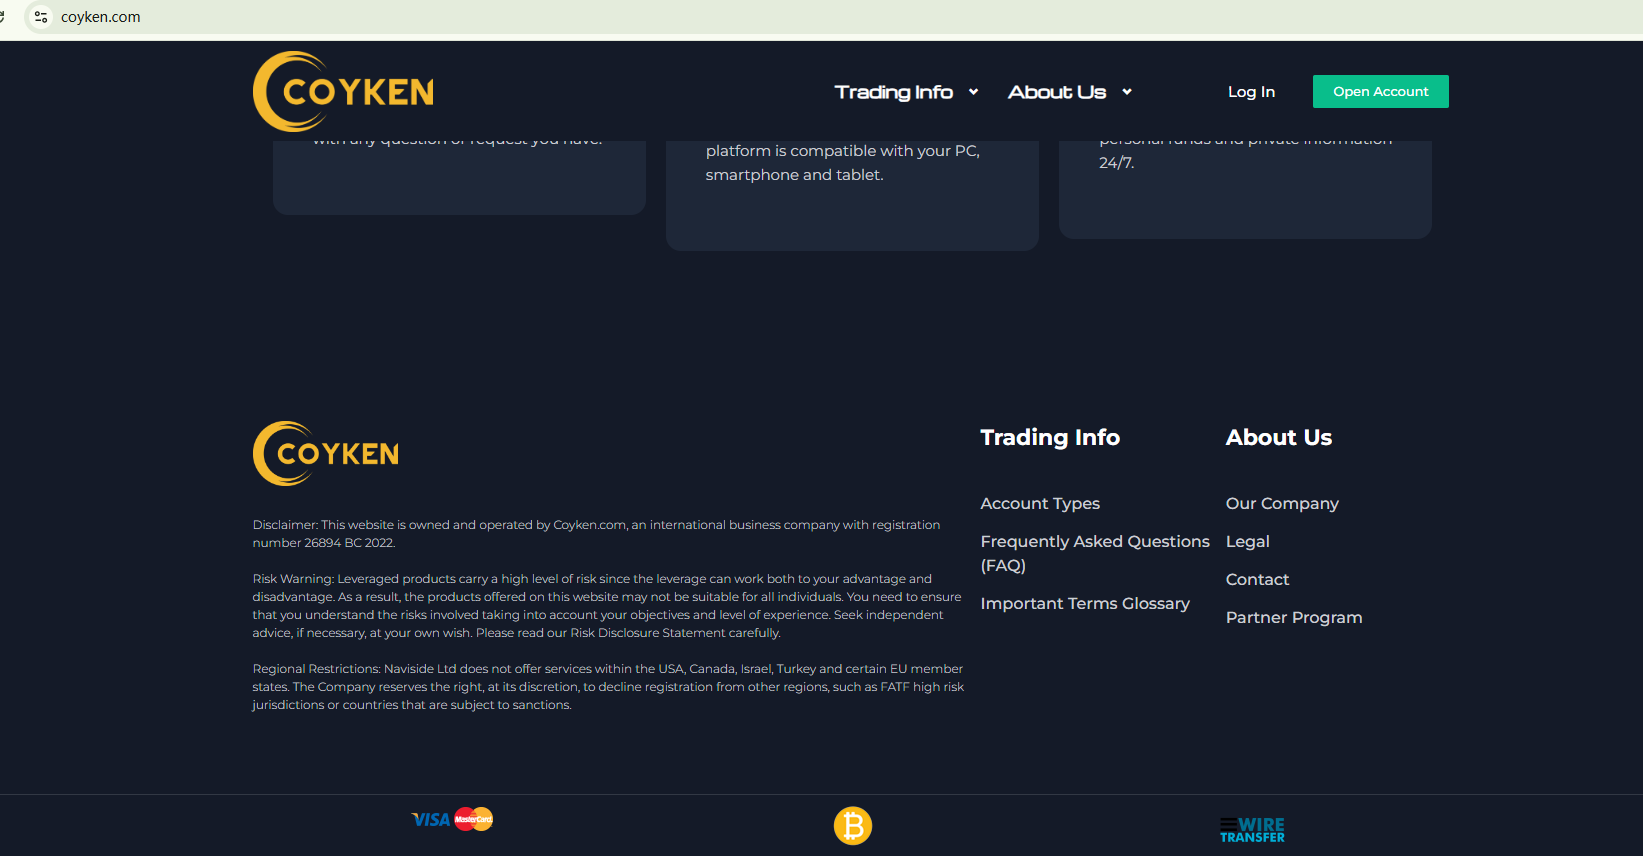Open the Important Terms Glossary link
The width and height of the screenshot is (1643, 856).
click(1085, 604)
